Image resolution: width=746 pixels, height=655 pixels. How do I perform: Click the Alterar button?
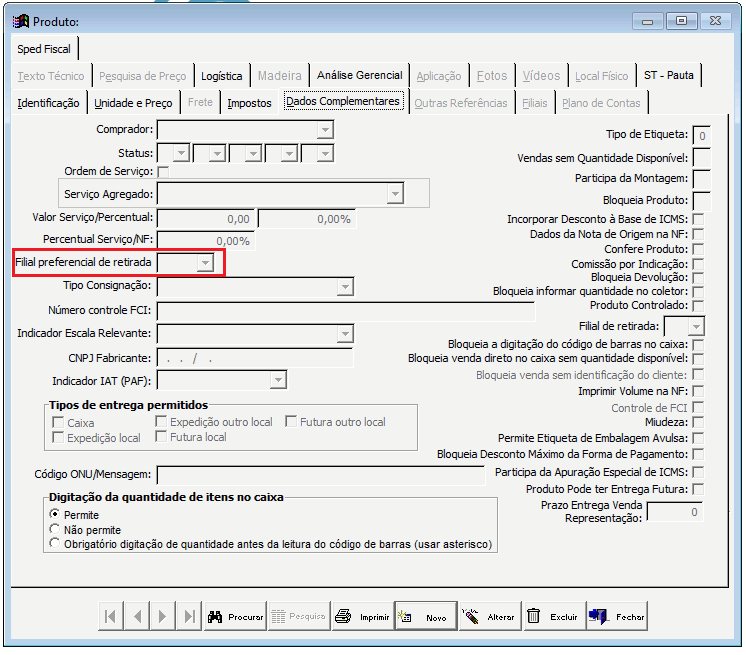pos(490,616)
